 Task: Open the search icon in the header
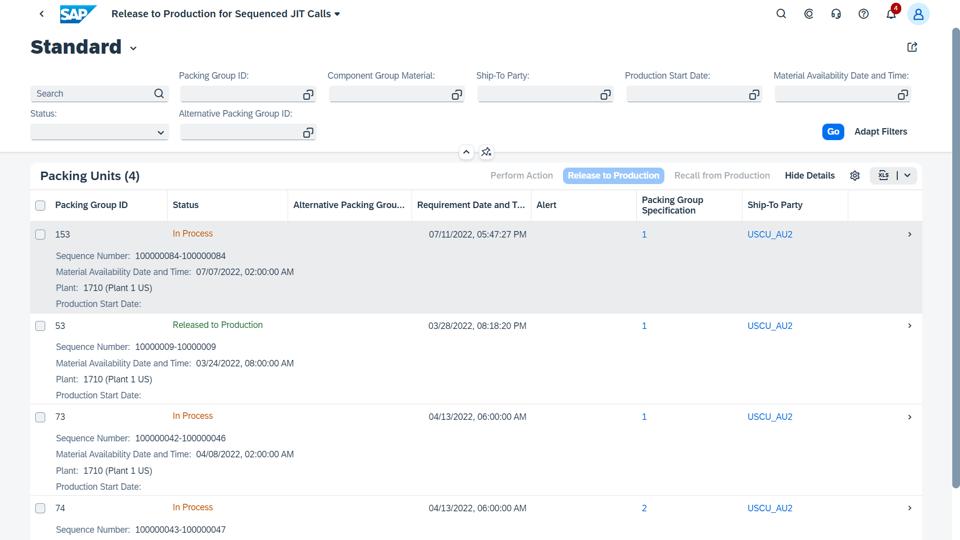[781, 14]
